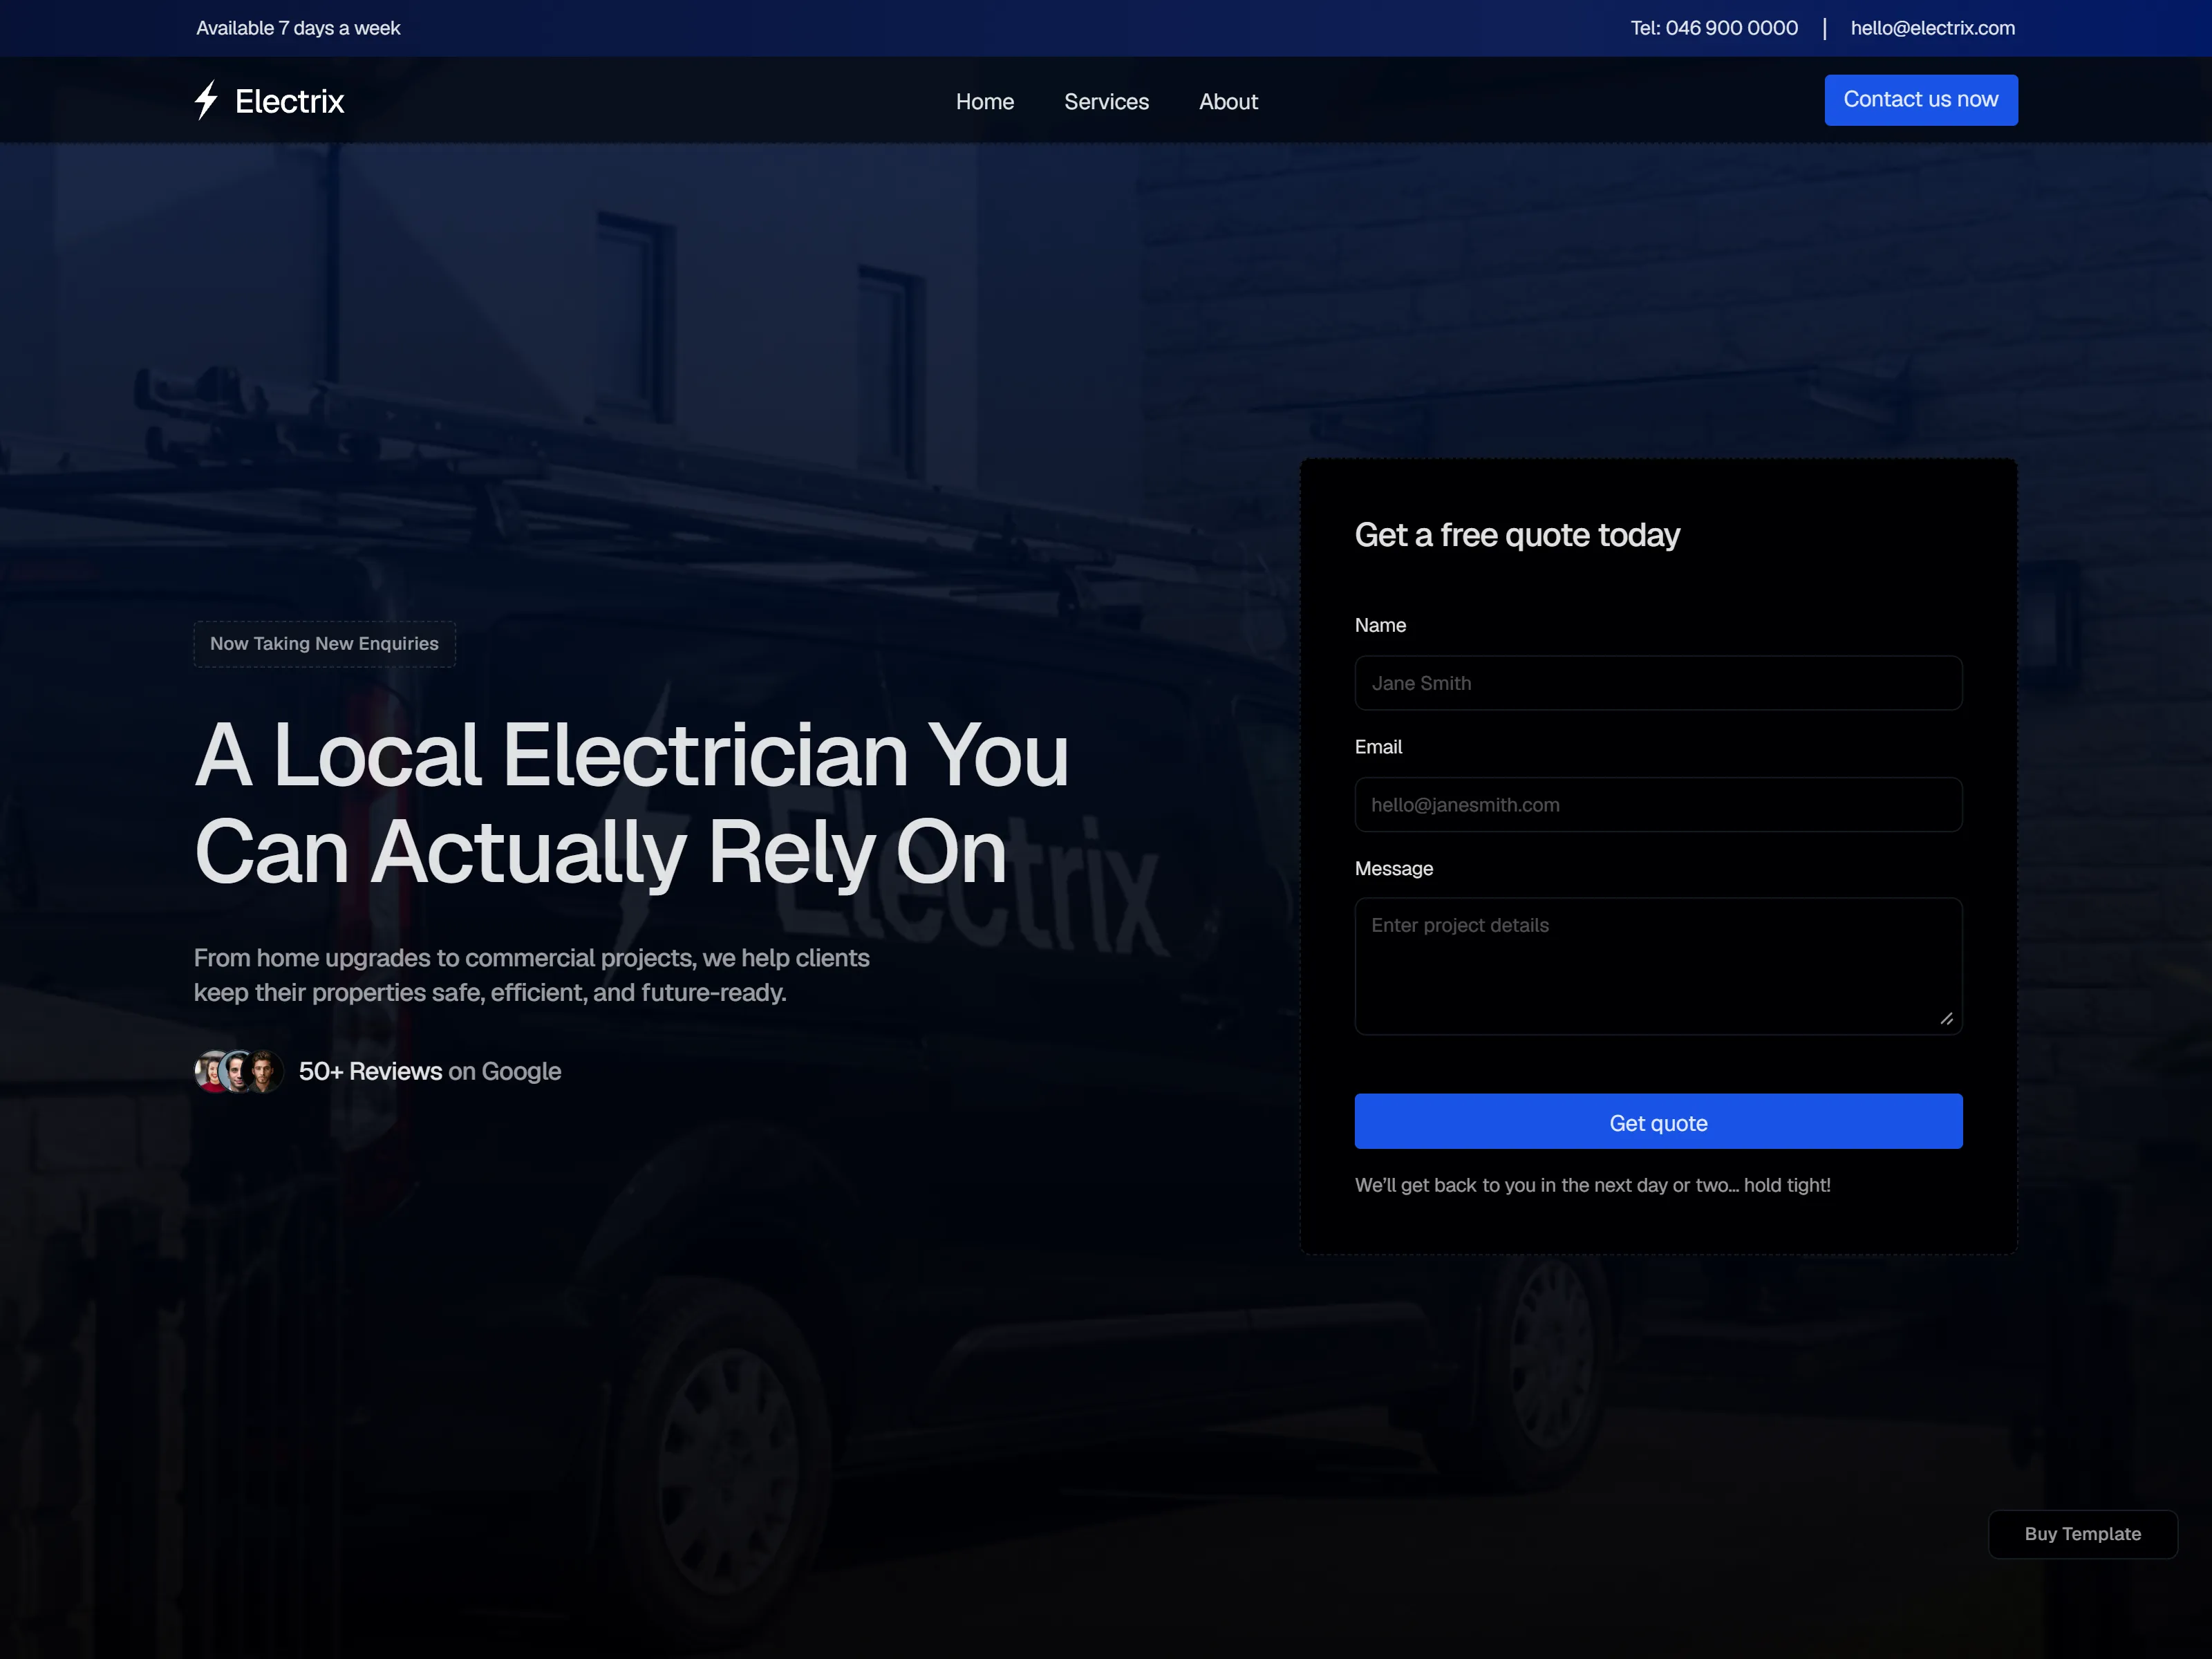This screenshot has width=2212, height=1659.
Task: Open the About nav item
Action: [x=1228, y=102]
